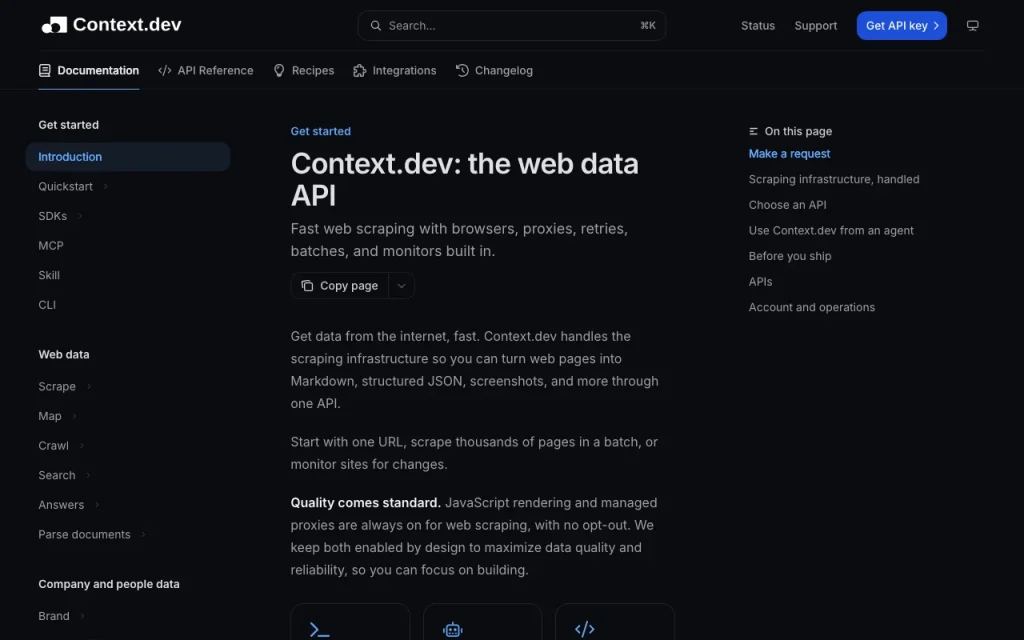Open the Recipes tab

tap(304, 71)
